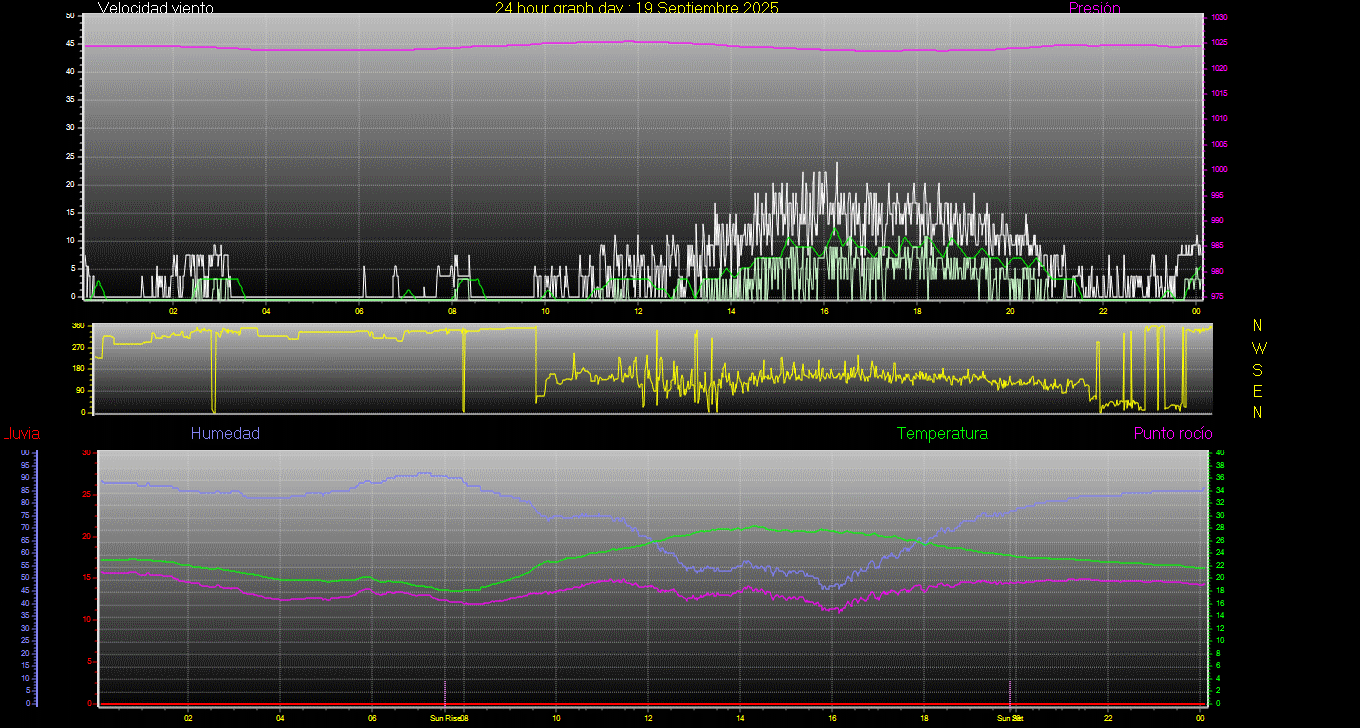Select the 1000 value on pressure scale
The width and height of the screenshot is (1360, 728).
[x=1217, y=170]
